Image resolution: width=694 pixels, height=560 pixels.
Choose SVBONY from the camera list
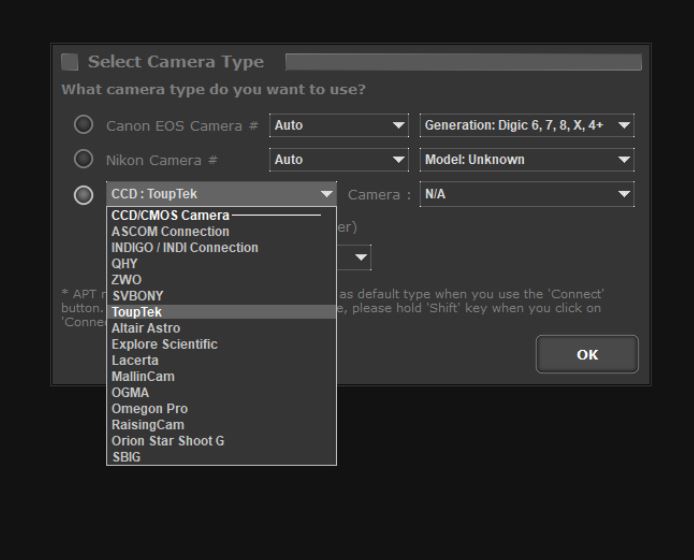[x=221, y=296]
